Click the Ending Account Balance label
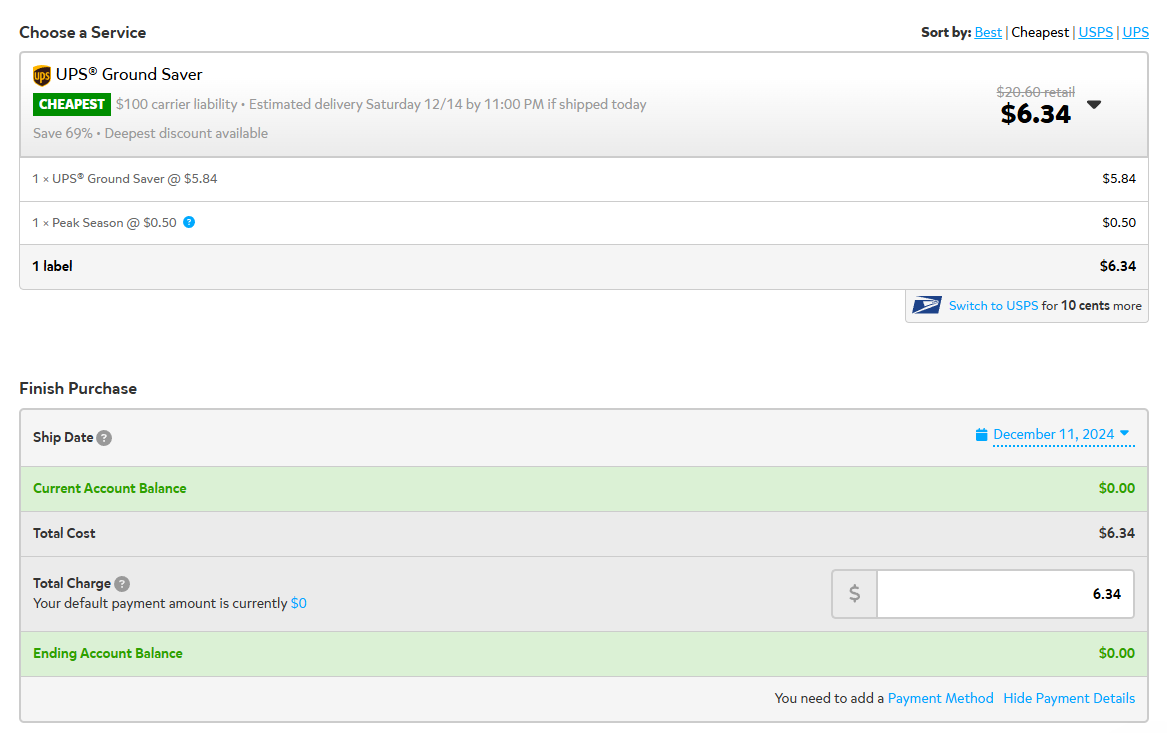Viewport: 1167px width, 733px height. 108,653
